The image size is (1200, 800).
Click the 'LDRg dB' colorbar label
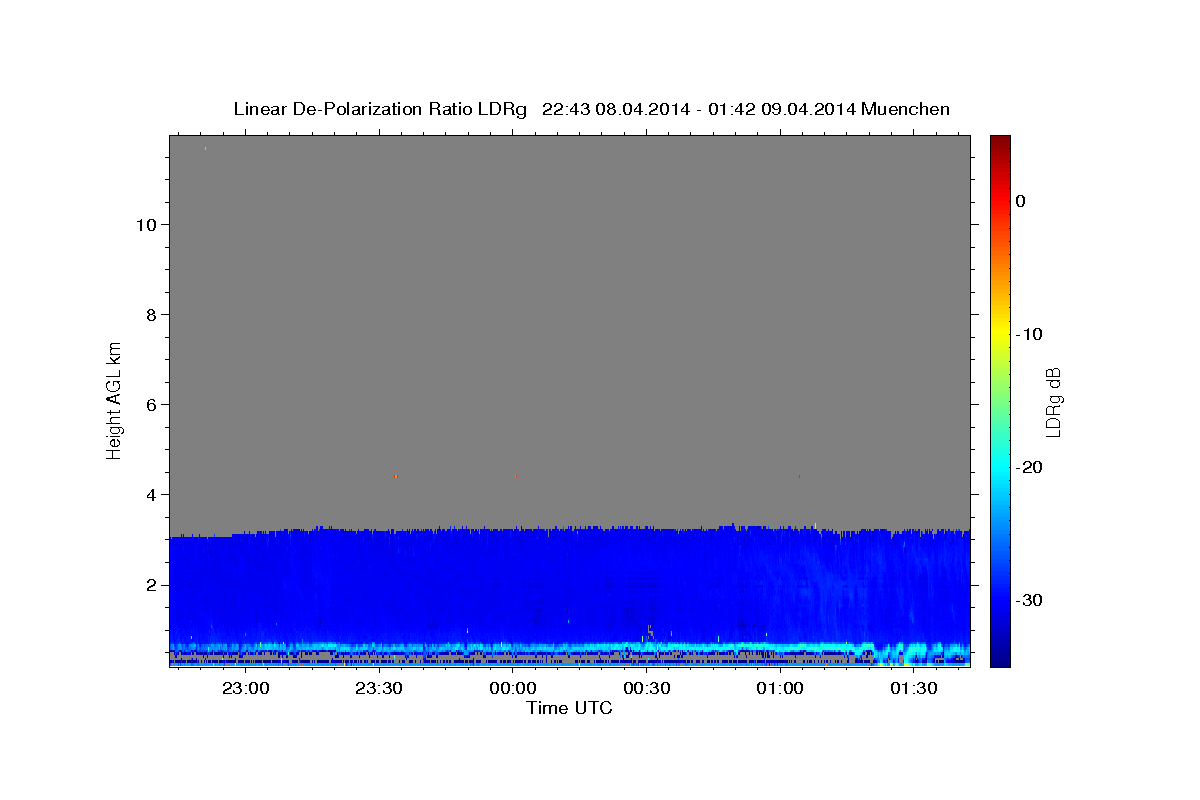(x=1053, y=402)
